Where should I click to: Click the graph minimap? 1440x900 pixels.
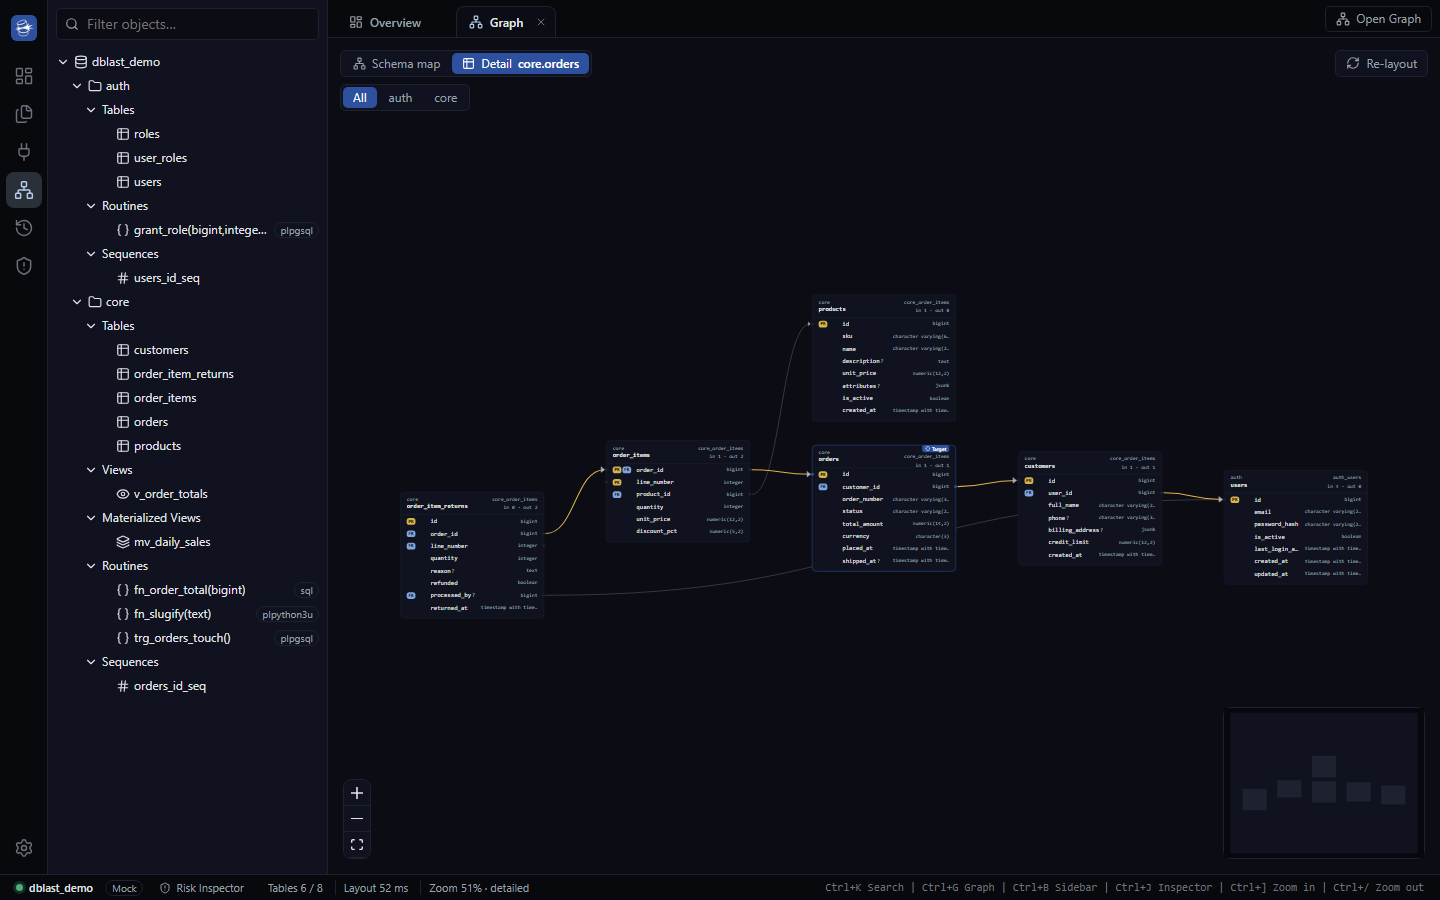[x=1324, y=783]
